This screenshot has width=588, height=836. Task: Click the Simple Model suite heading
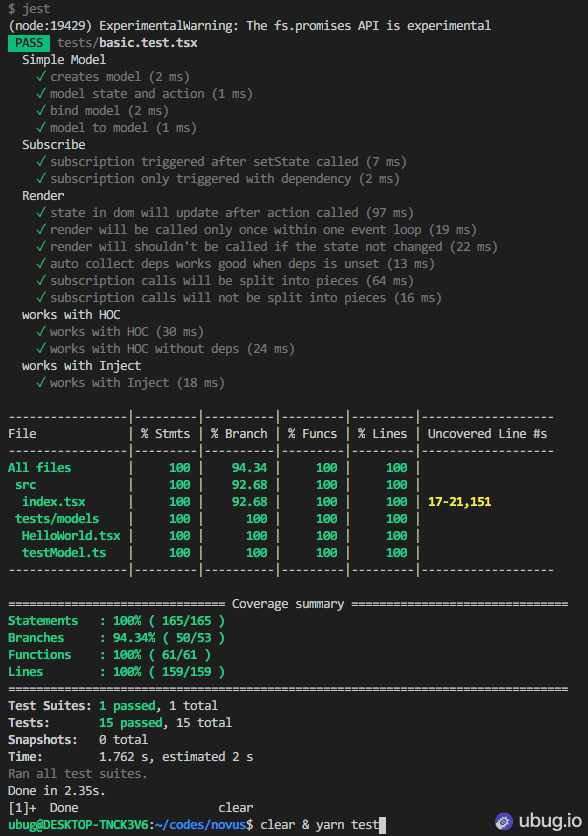click(x=64, y=60)
